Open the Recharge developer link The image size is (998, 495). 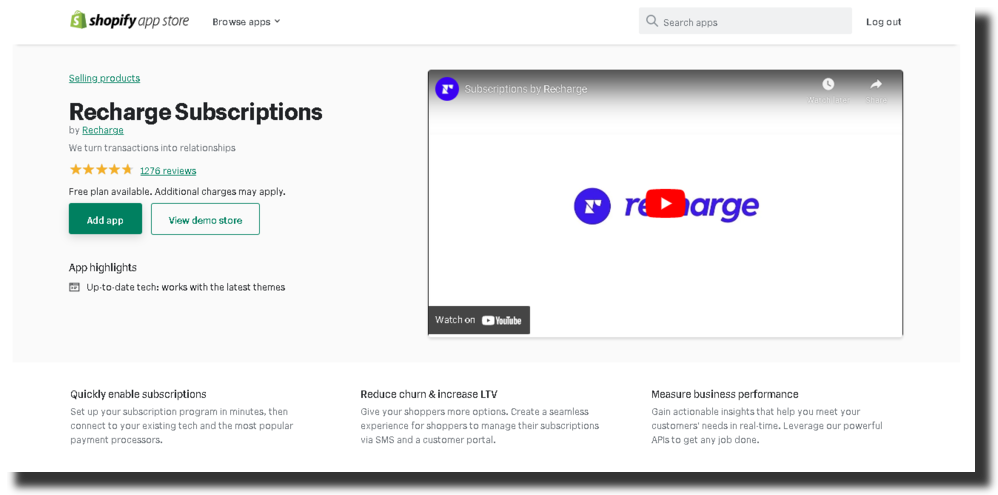[102, 130]
